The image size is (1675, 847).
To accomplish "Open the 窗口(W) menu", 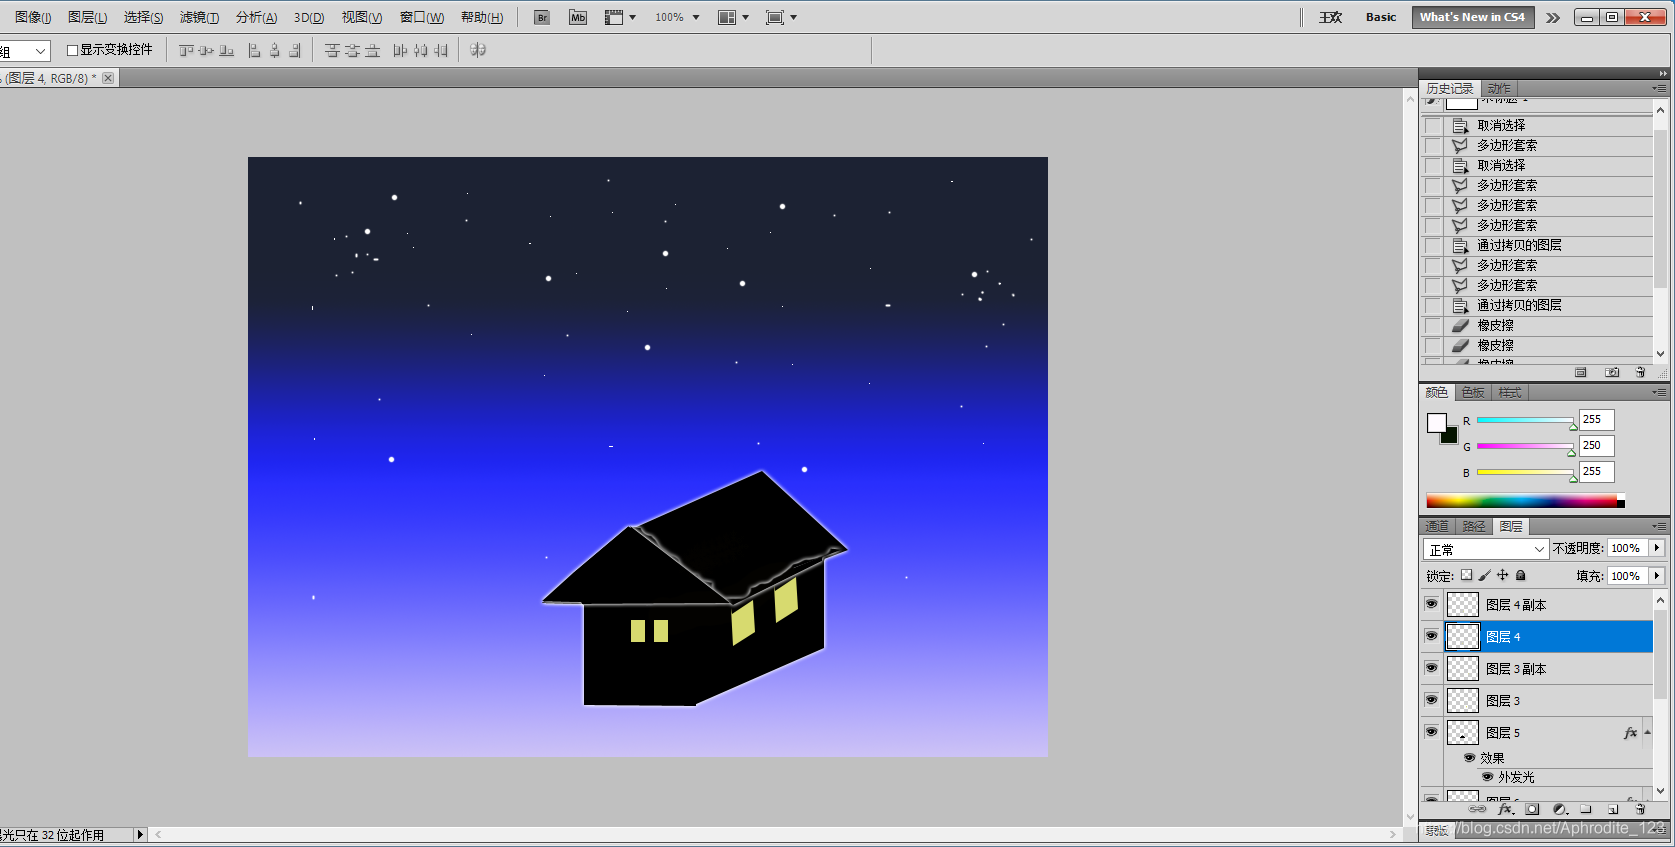I will 422,17.
